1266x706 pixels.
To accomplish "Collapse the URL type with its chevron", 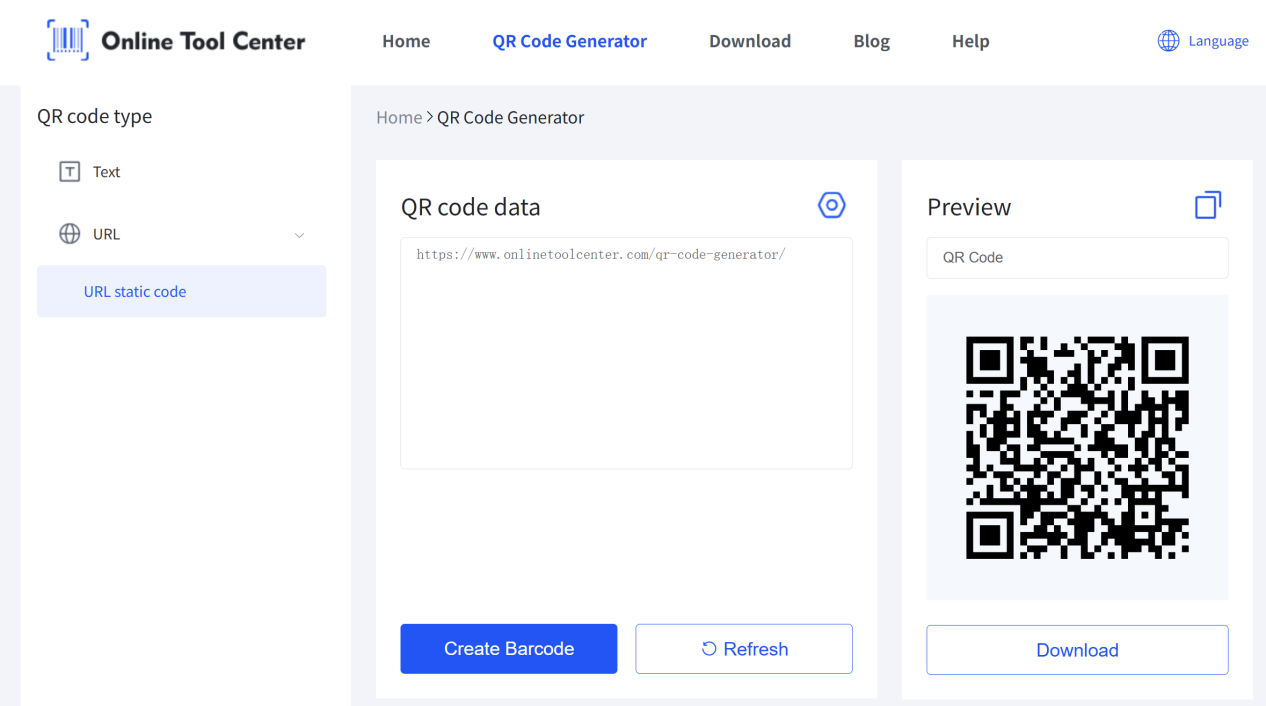I will click(x=299, y=234).
